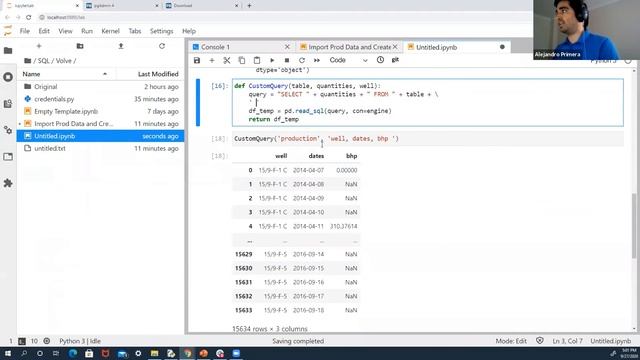Click Python 3 | Idle in status bar
Image resolution: width=640 pixels, height=360 pixels.
pyautogui.click(x=80, y=341)
